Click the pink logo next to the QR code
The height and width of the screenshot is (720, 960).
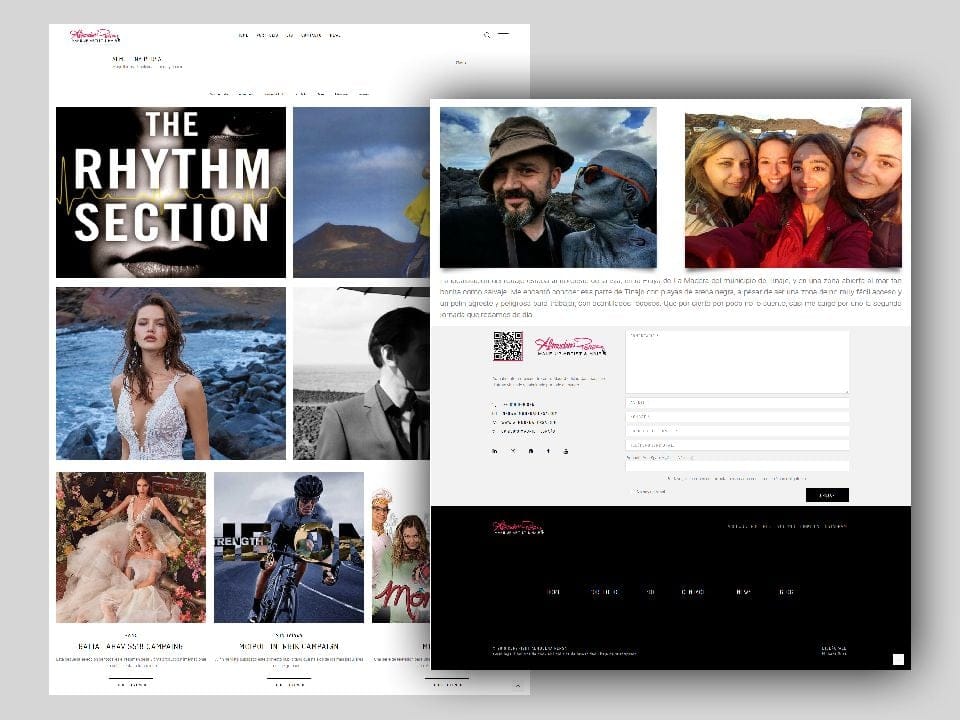pyautogui.click(x=570, y=347)
